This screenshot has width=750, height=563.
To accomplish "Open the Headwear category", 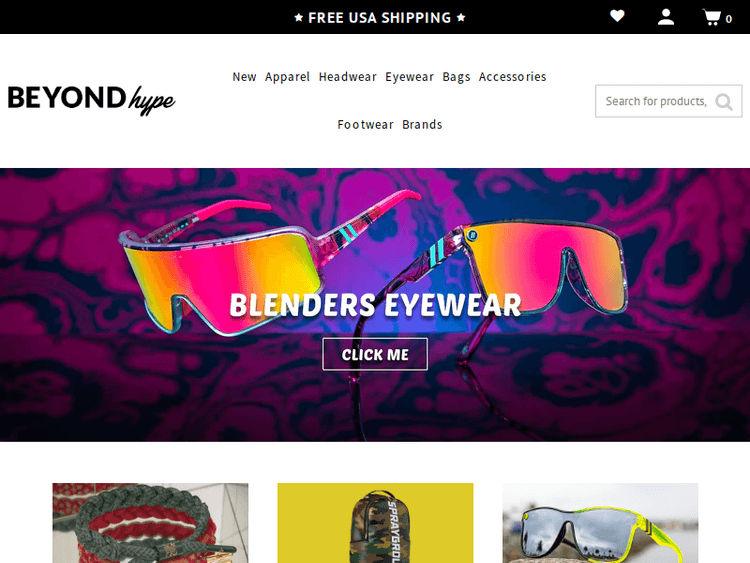I will [348, 77].
